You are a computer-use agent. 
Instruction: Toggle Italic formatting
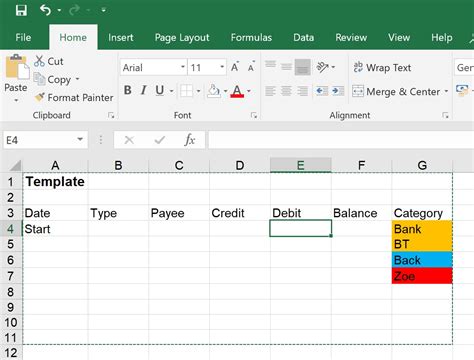point(144,90)
